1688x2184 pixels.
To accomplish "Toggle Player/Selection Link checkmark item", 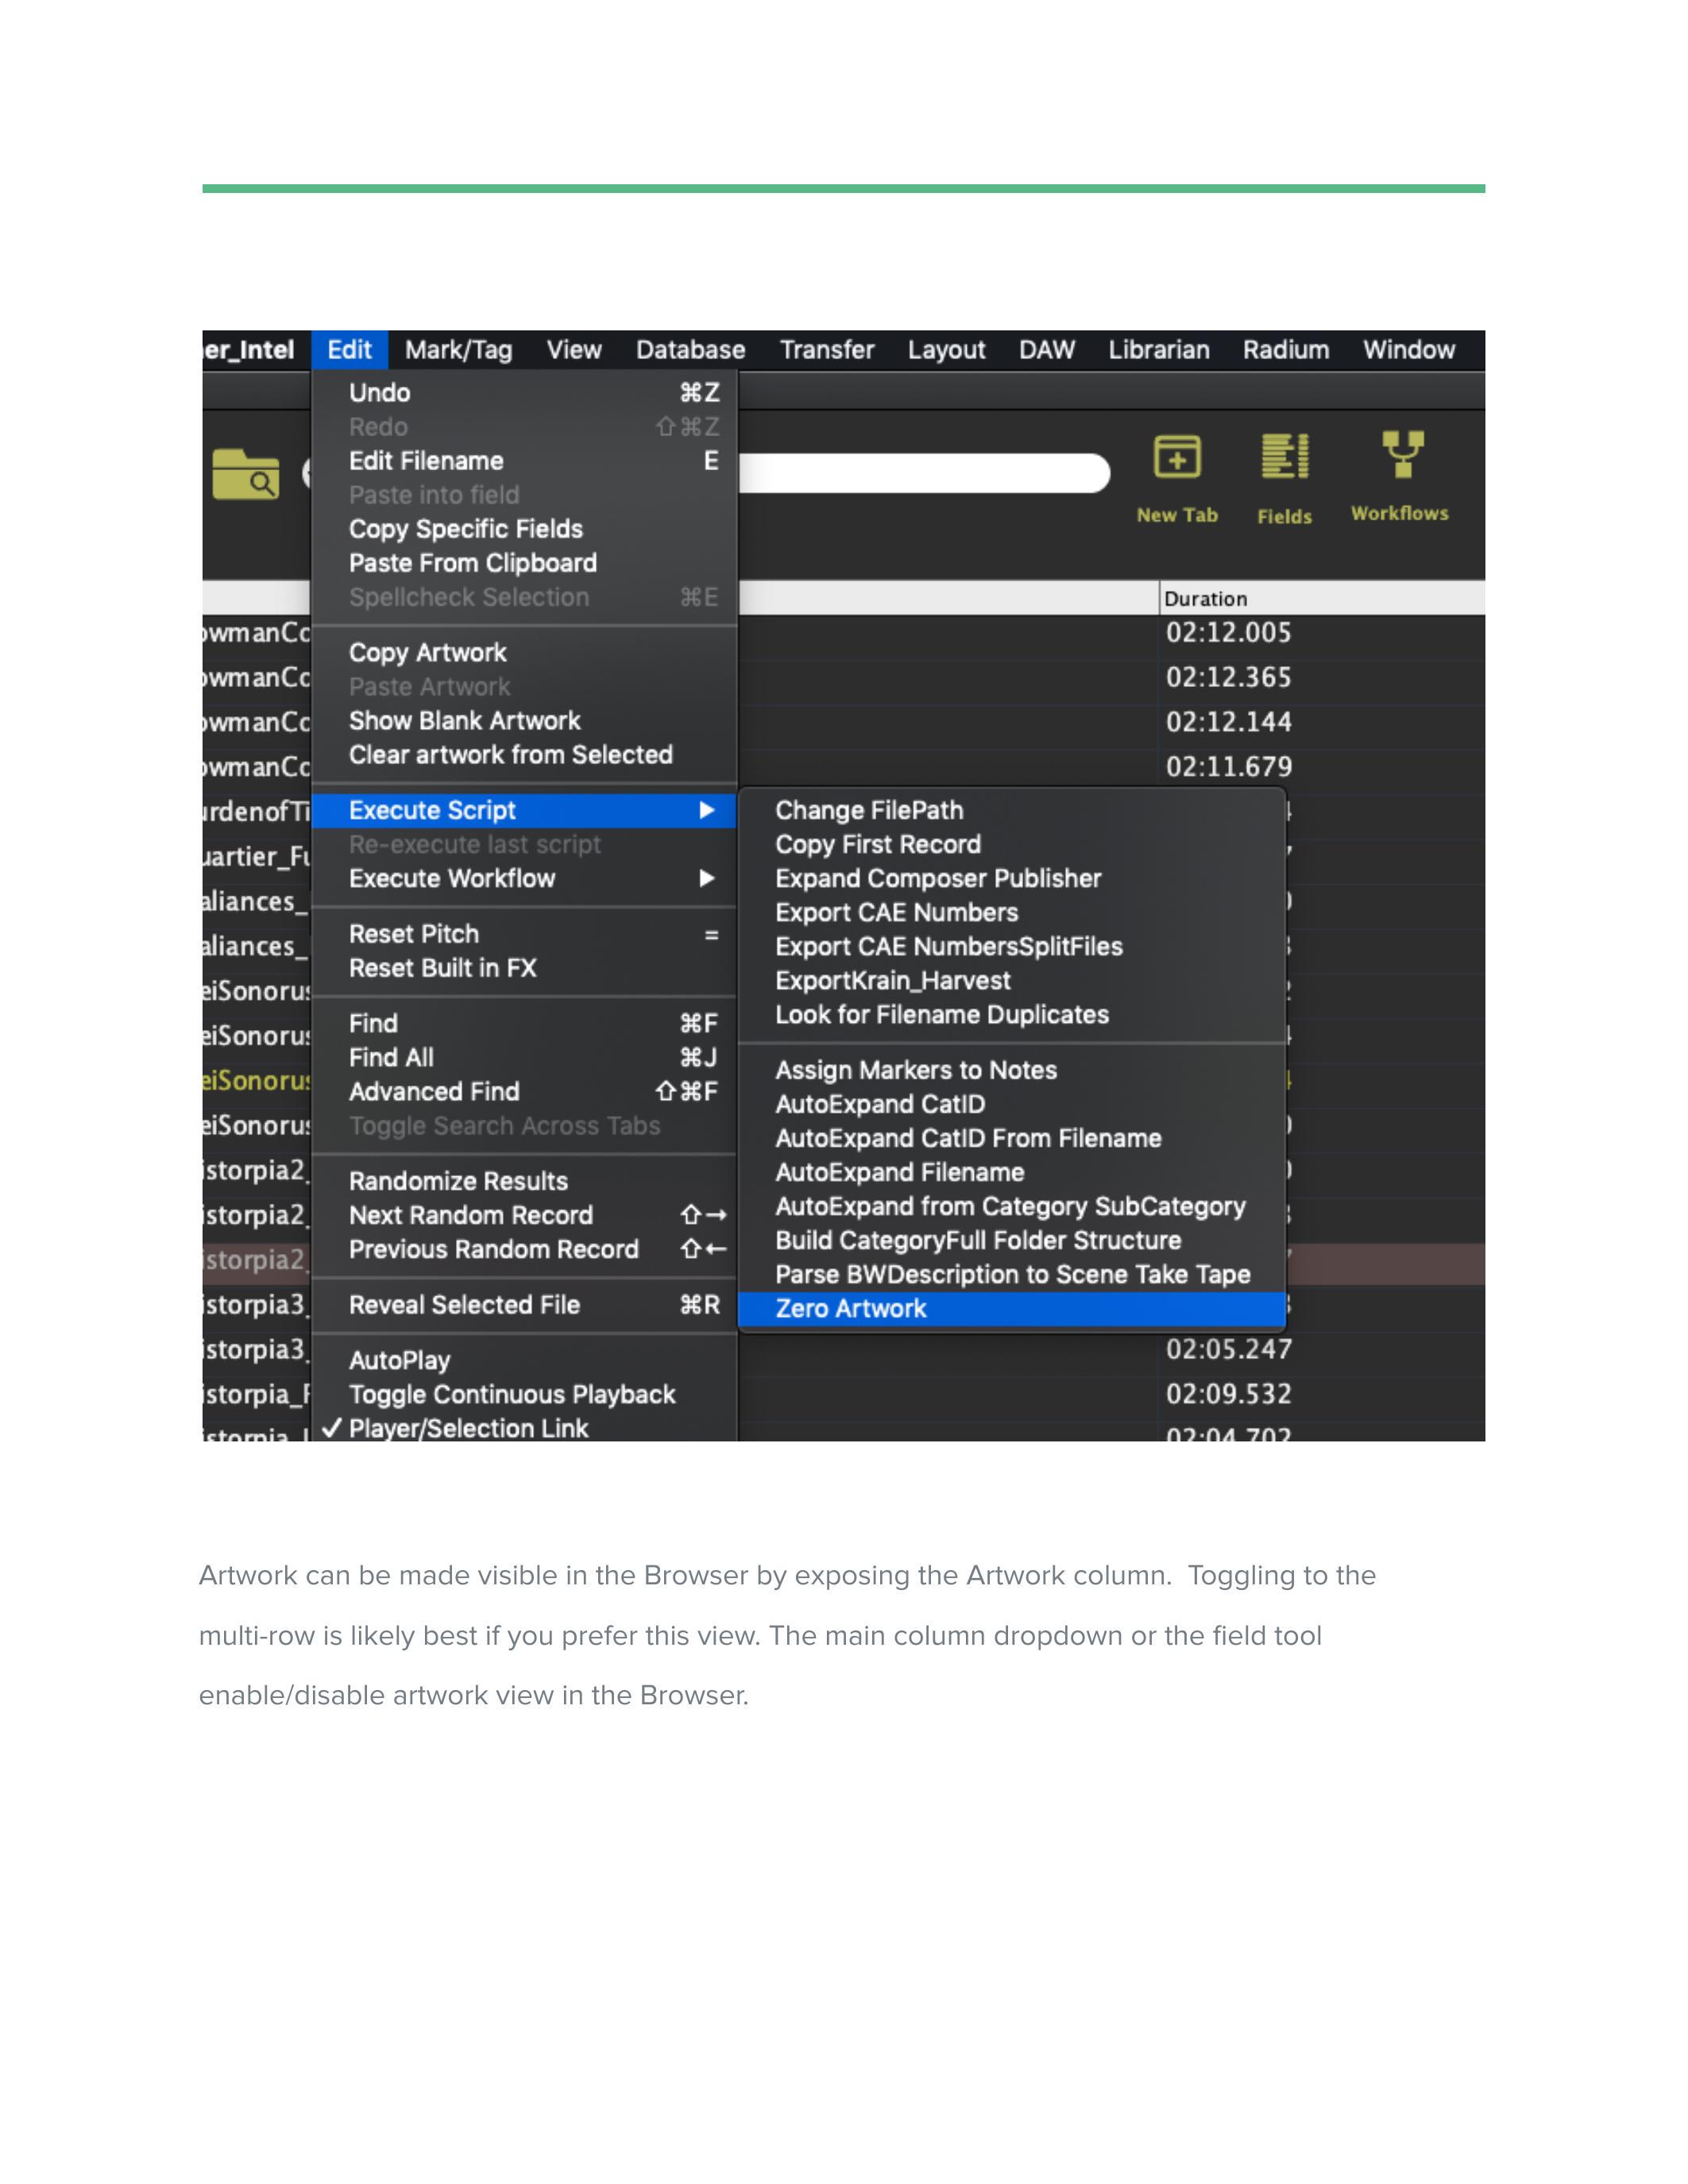I will (468, 1428).
